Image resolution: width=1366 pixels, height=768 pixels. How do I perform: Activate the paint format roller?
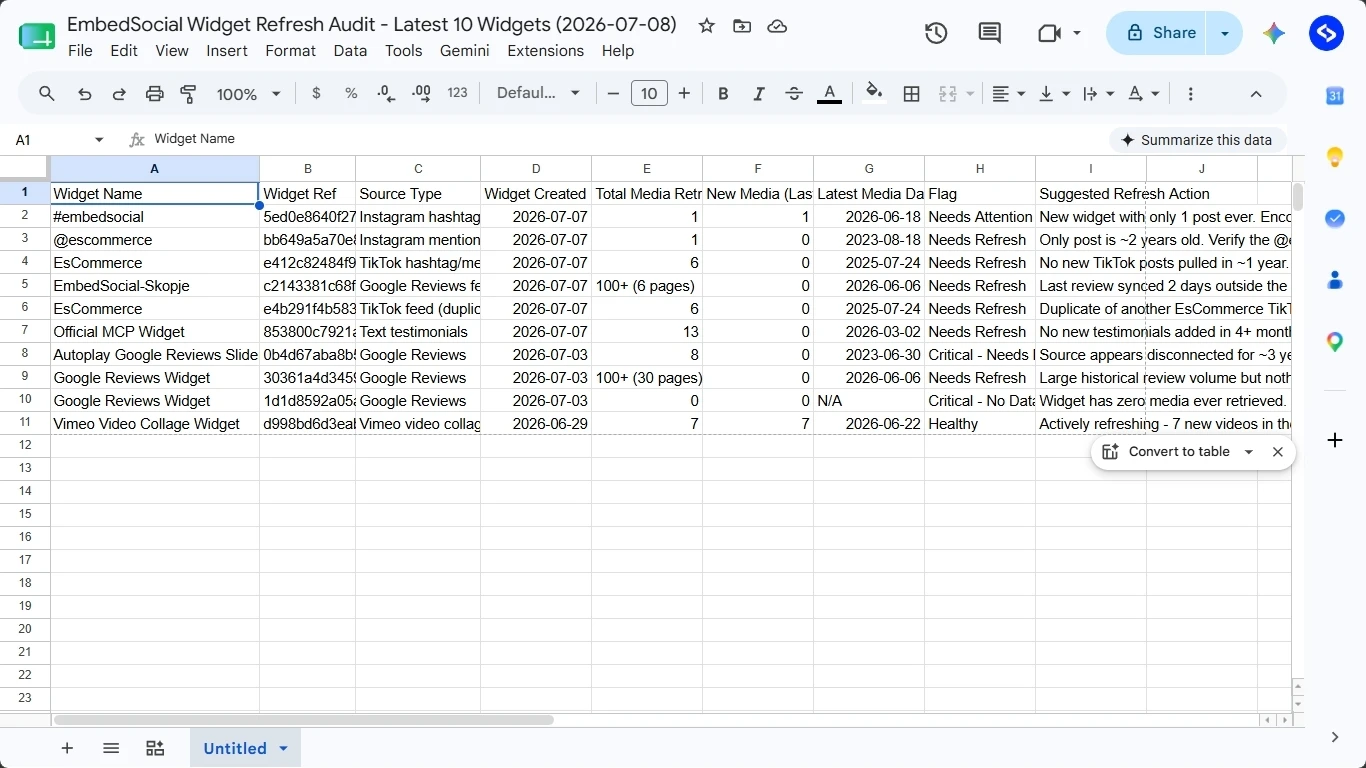coord(188,93)
